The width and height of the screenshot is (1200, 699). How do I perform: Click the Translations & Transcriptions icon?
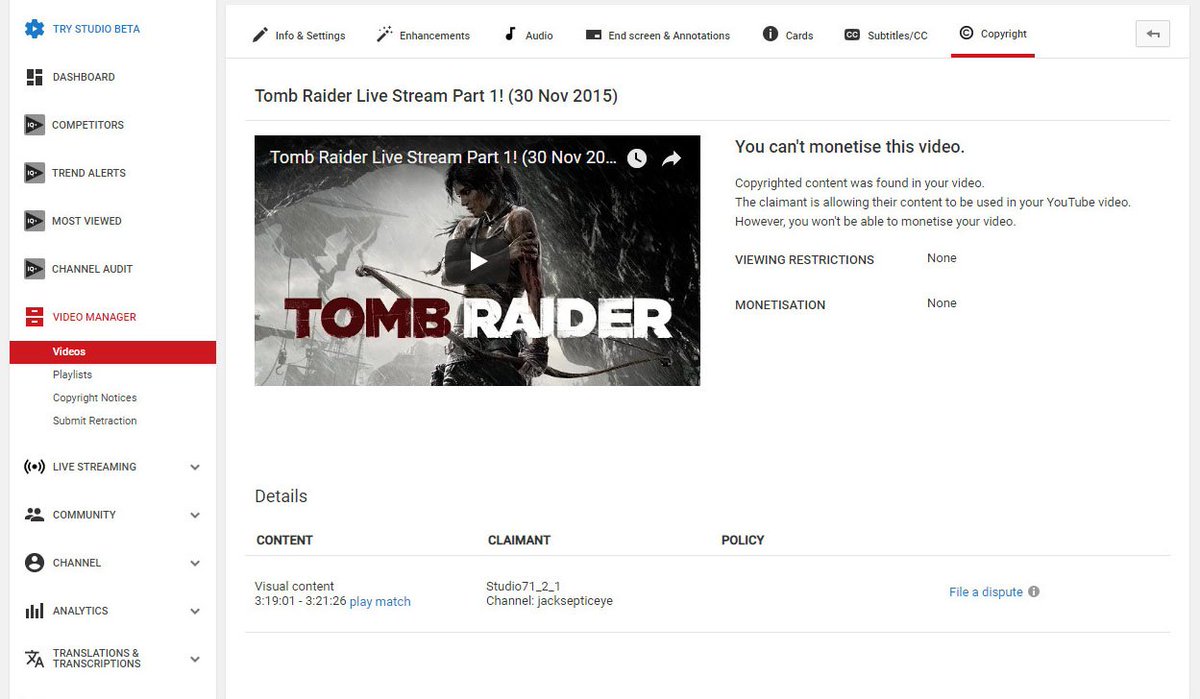[34, 658]
